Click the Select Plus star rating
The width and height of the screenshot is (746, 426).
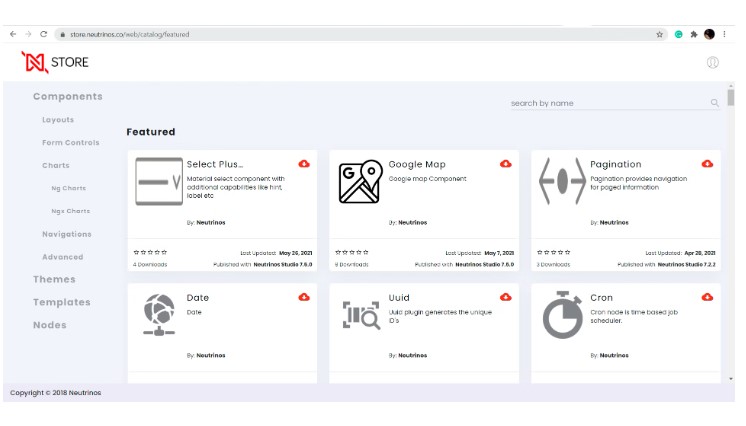(150, 252)
